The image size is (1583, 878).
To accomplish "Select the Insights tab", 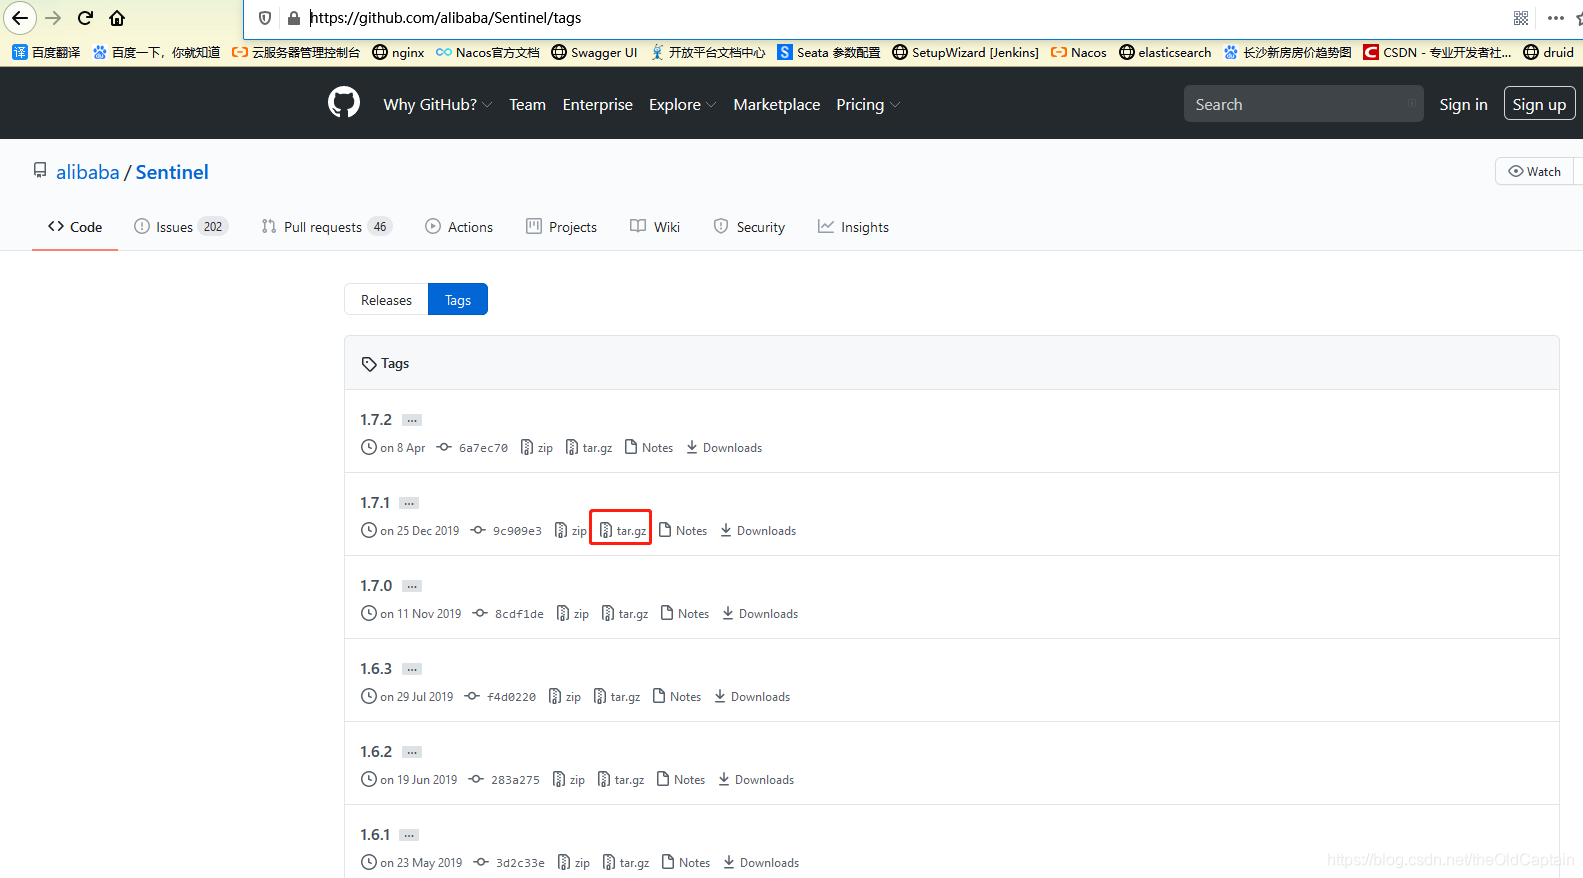I will (853, 227).
